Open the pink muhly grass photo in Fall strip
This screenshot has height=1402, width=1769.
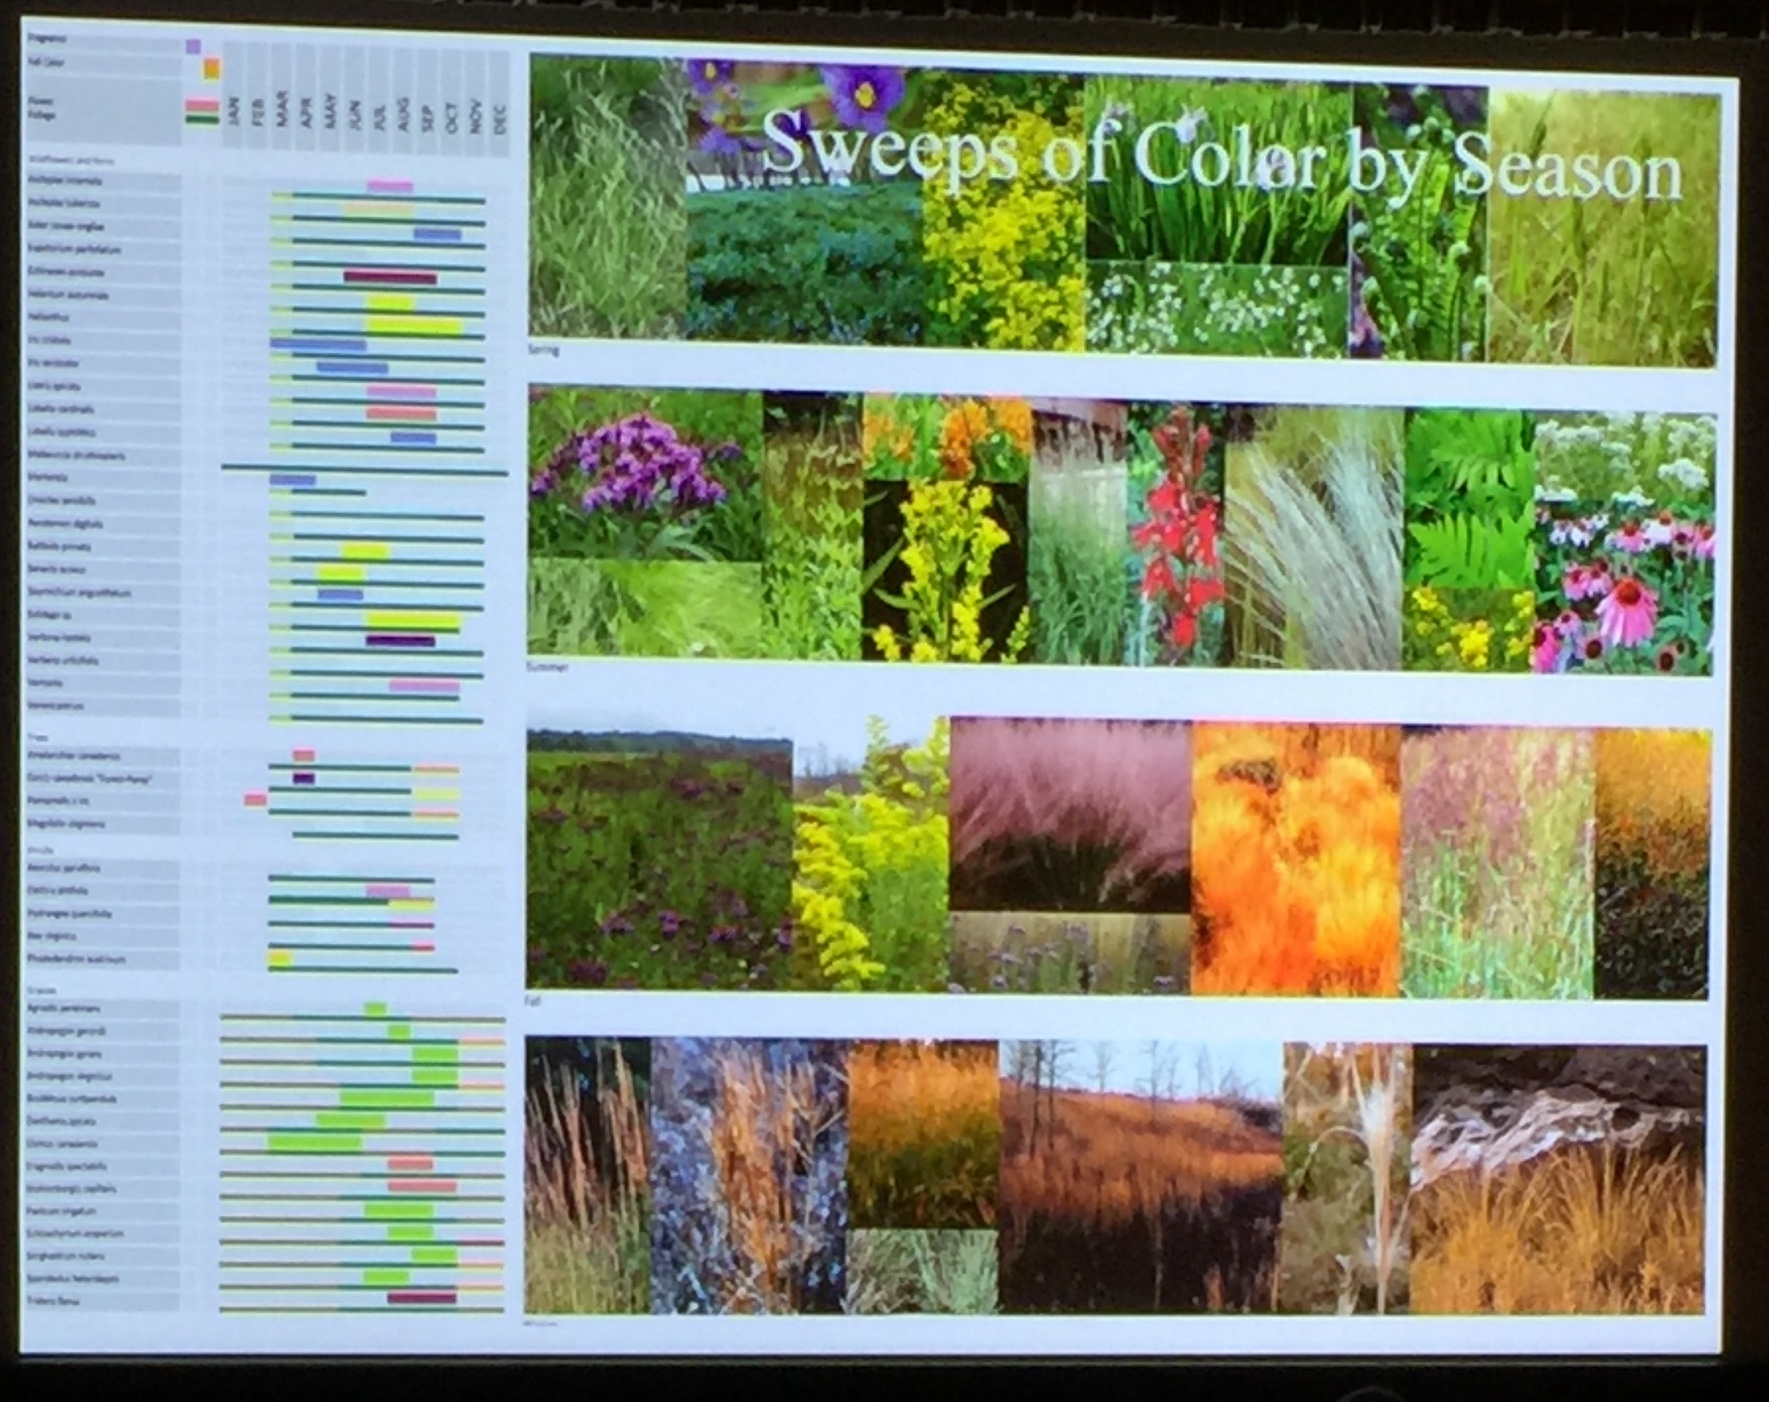tap(1070, 814)
